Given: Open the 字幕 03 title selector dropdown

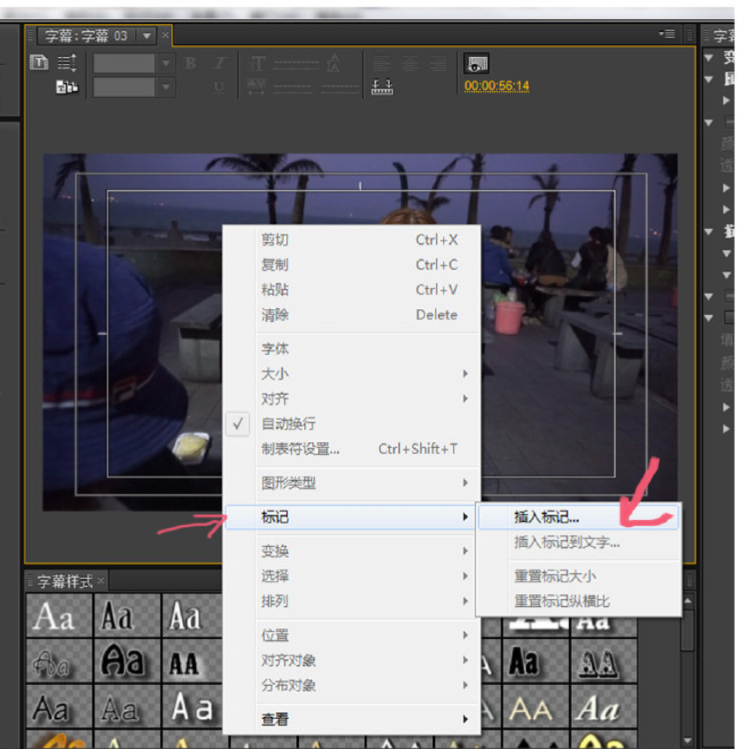Looking at the screenshot, I should [x=147, y=35].
